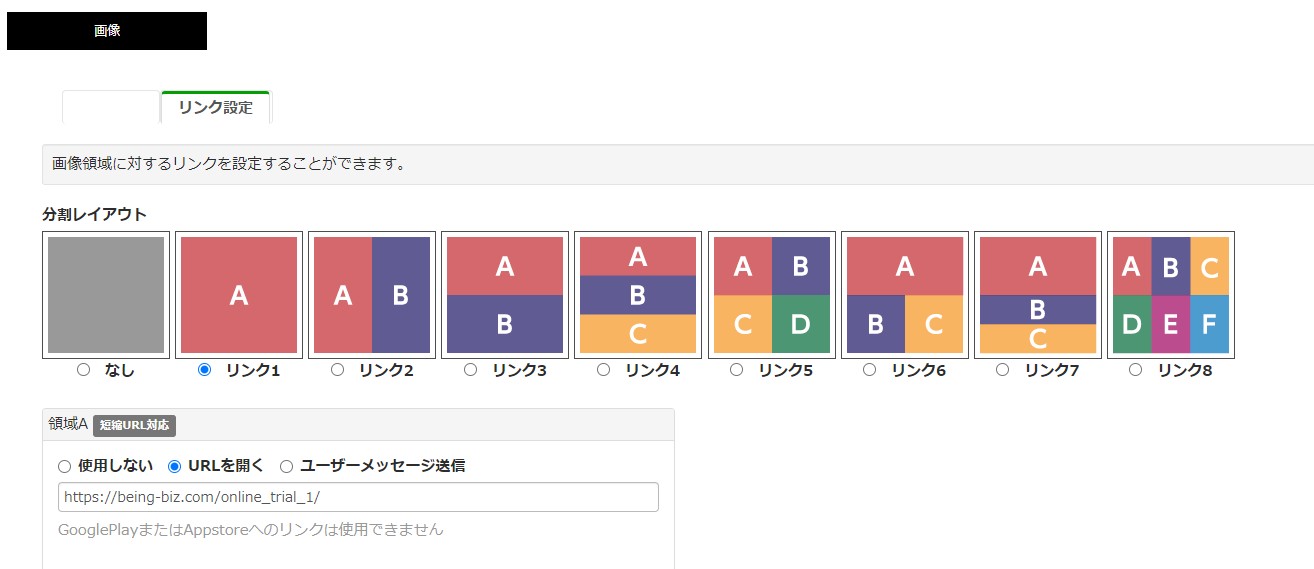The image size is (1314, 569).
Task: Click the 短縮URL対応 badge
Action: [x=135, y=425]
